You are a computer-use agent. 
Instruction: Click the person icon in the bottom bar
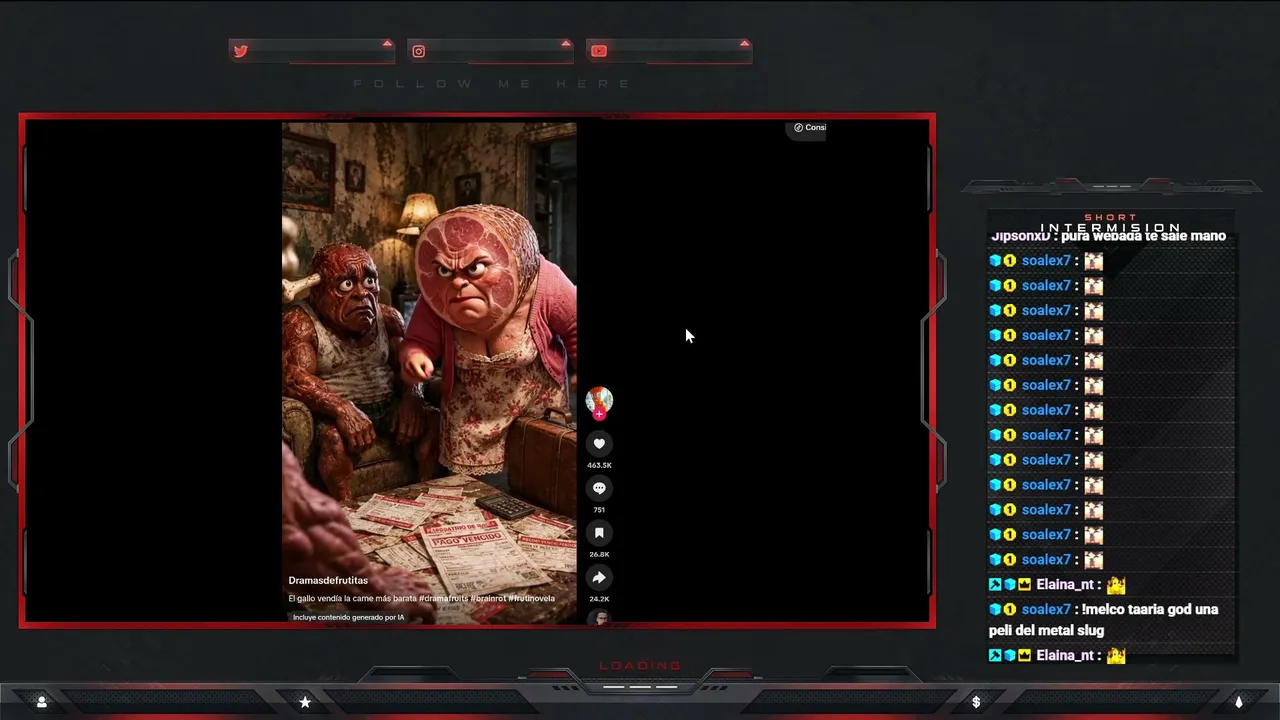click(x=41, y=702)
